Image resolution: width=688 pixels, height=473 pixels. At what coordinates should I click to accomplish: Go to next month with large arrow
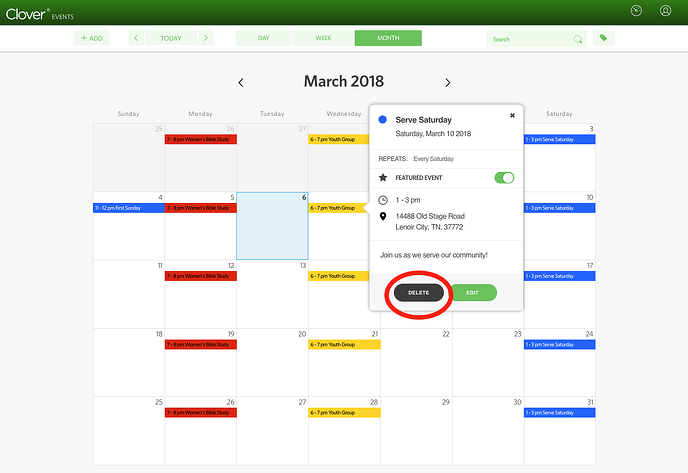coord(448,82)
